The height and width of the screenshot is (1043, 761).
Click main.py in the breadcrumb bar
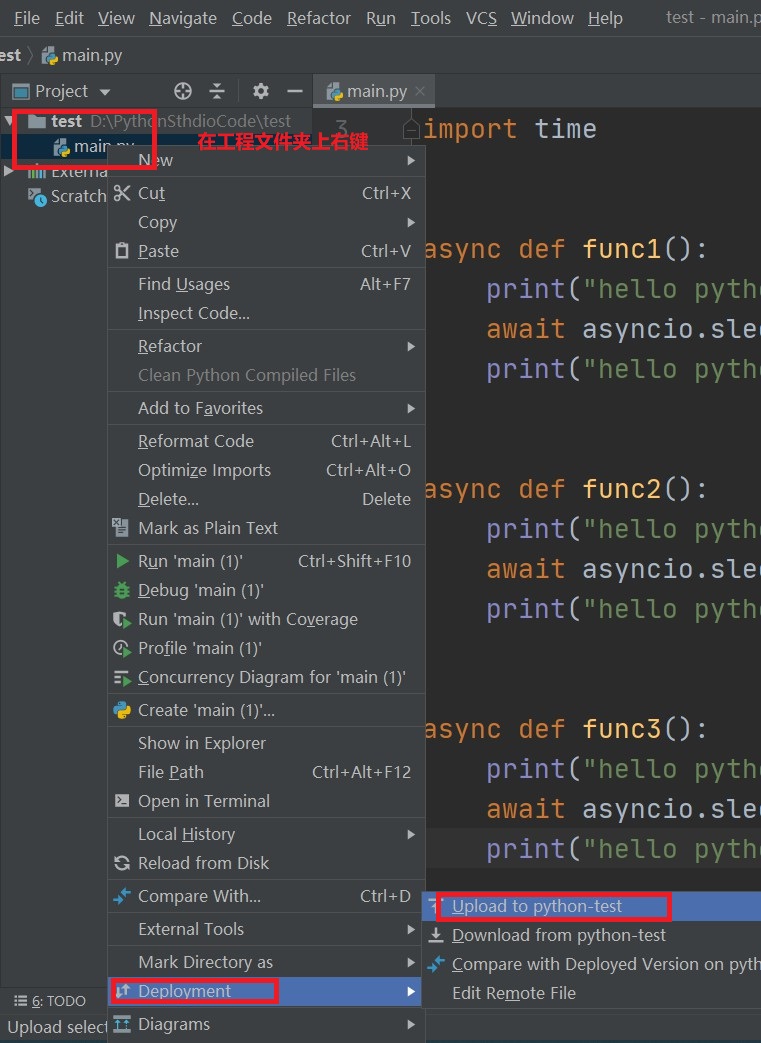82,55
